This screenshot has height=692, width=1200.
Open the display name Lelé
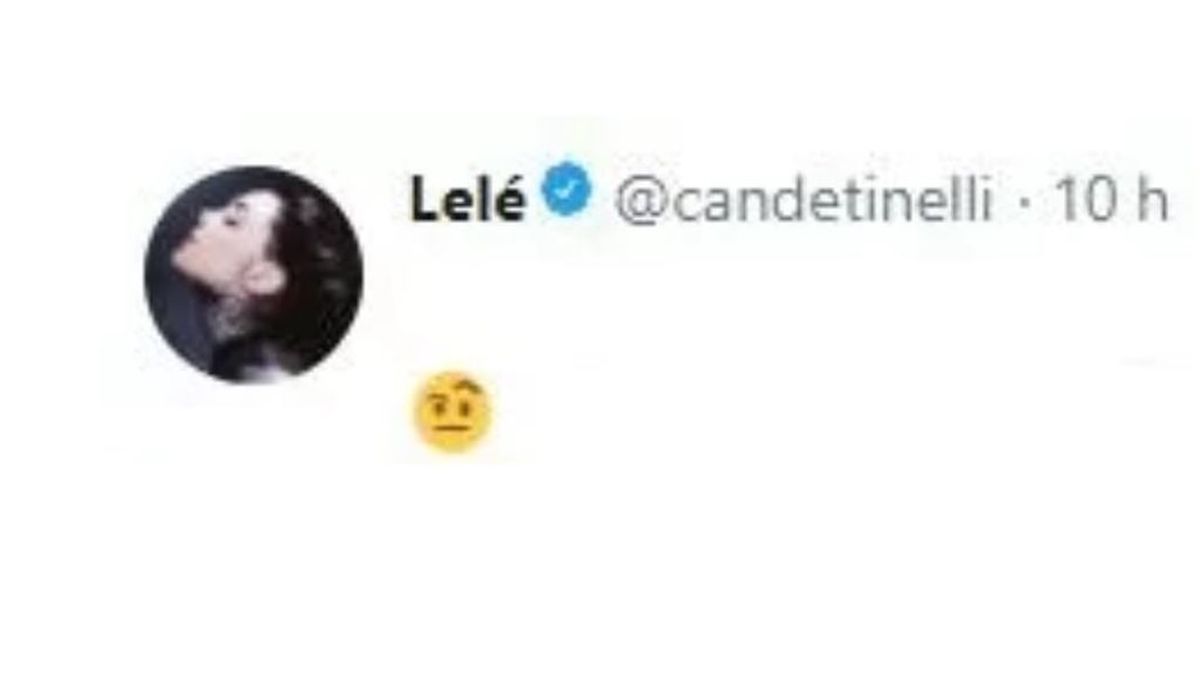tap(468, 200)
